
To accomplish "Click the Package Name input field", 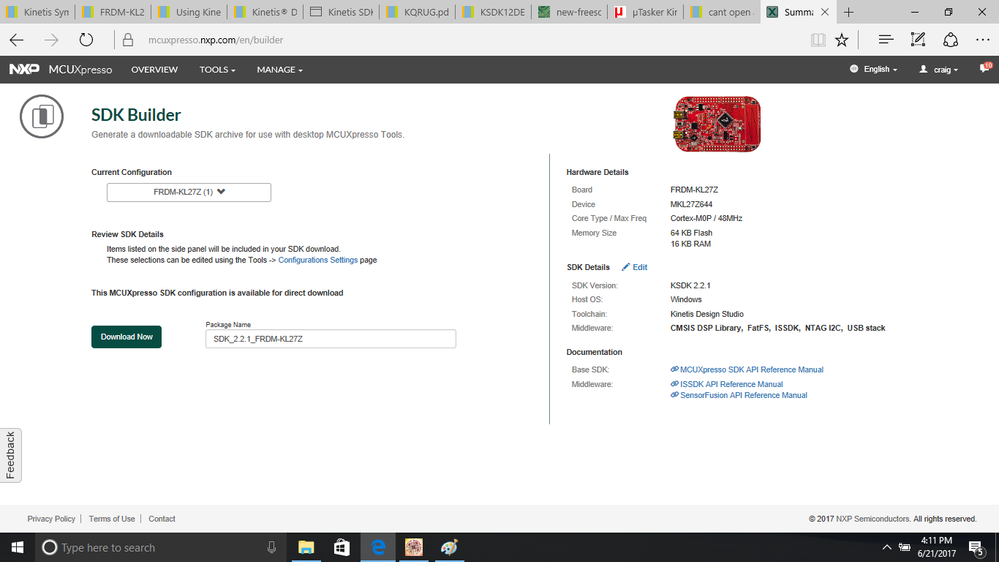I will [331, 338].
